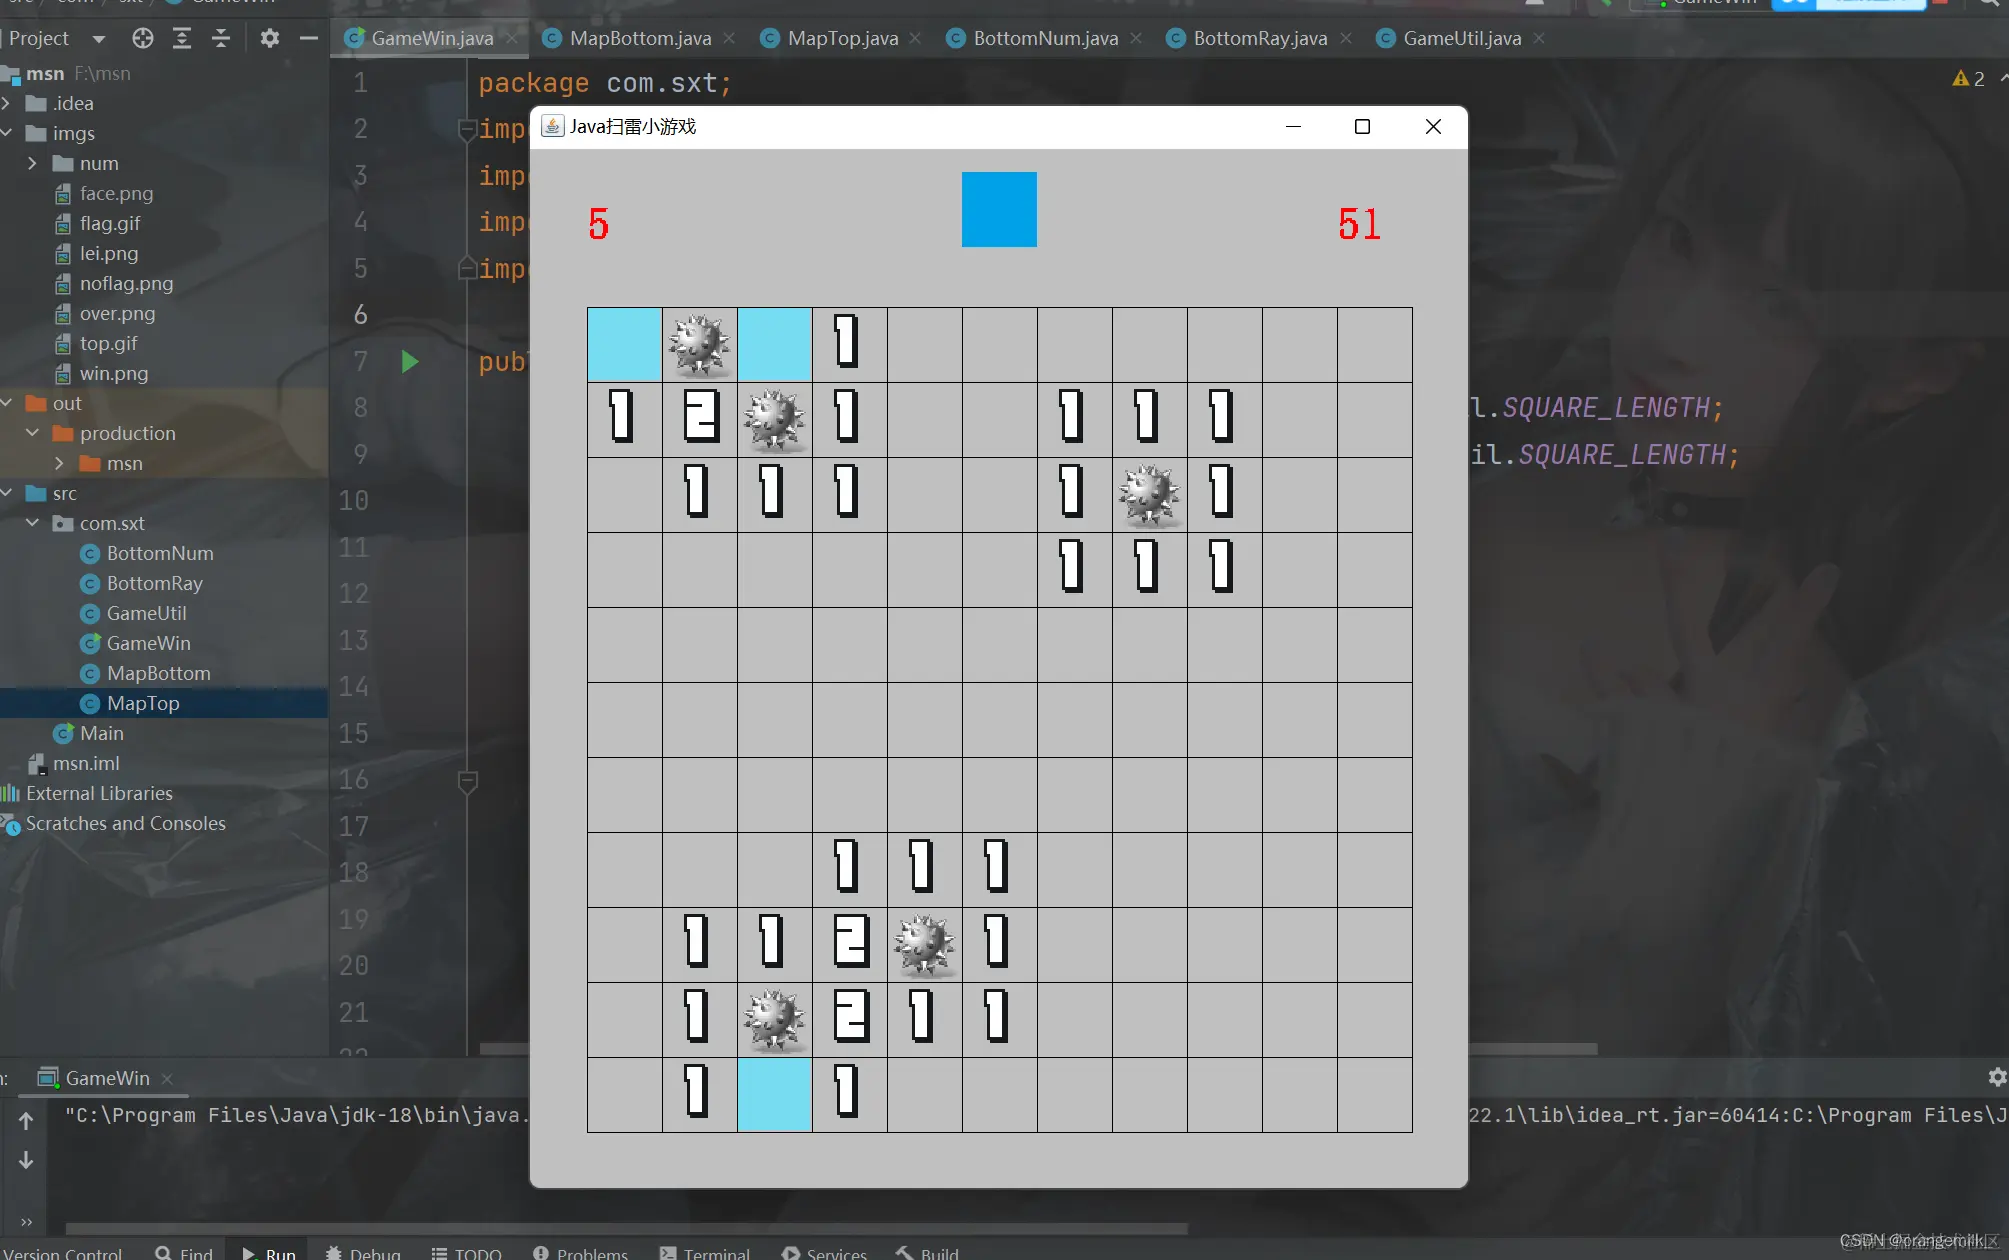Select the MapTop class in tree
This screenshot has height=1260, width=2009.
(143, 703)
